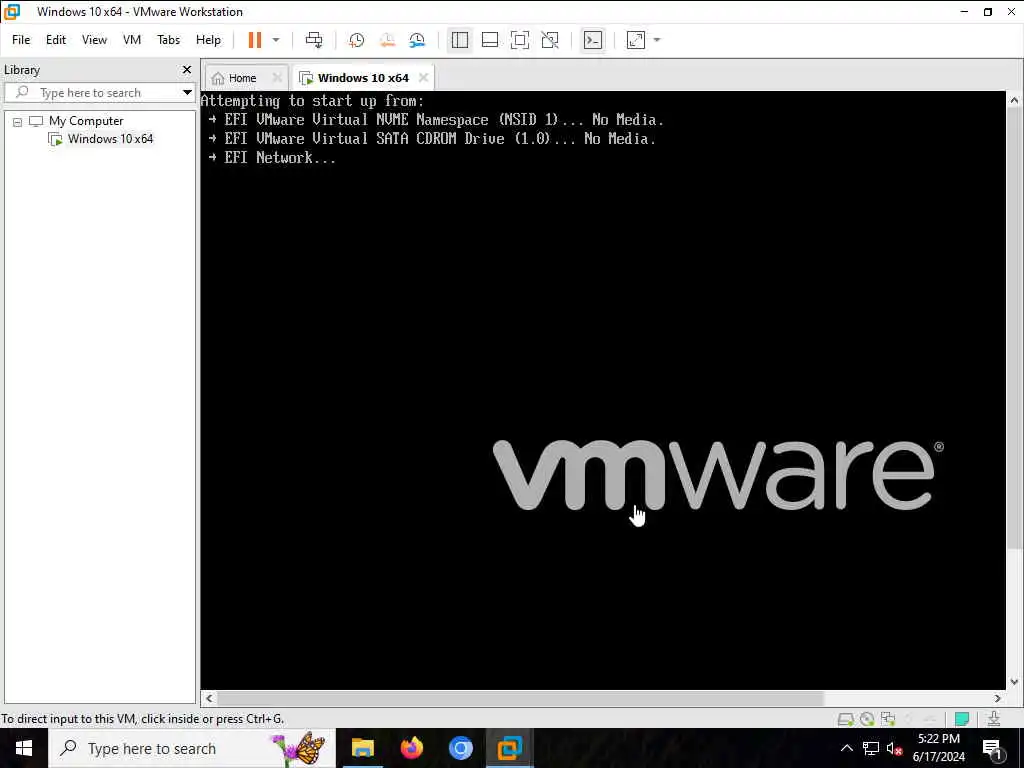Screen dimensions: 1024x768
Task: Revert the VM to its previous snapshot
Action: [387, 40]
